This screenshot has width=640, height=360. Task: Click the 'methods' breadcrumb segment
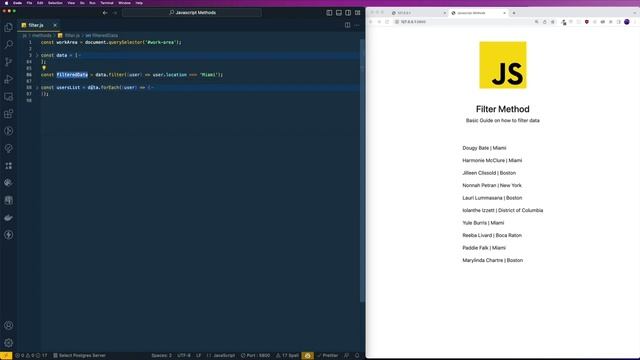tap(42, 36)
